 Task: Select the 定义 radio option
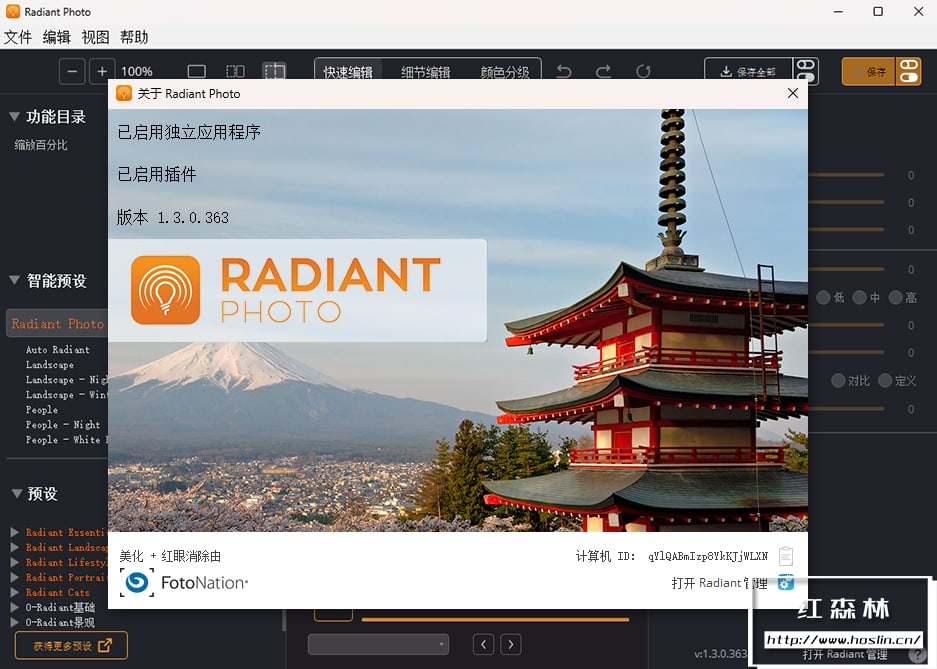click(885, 380)
